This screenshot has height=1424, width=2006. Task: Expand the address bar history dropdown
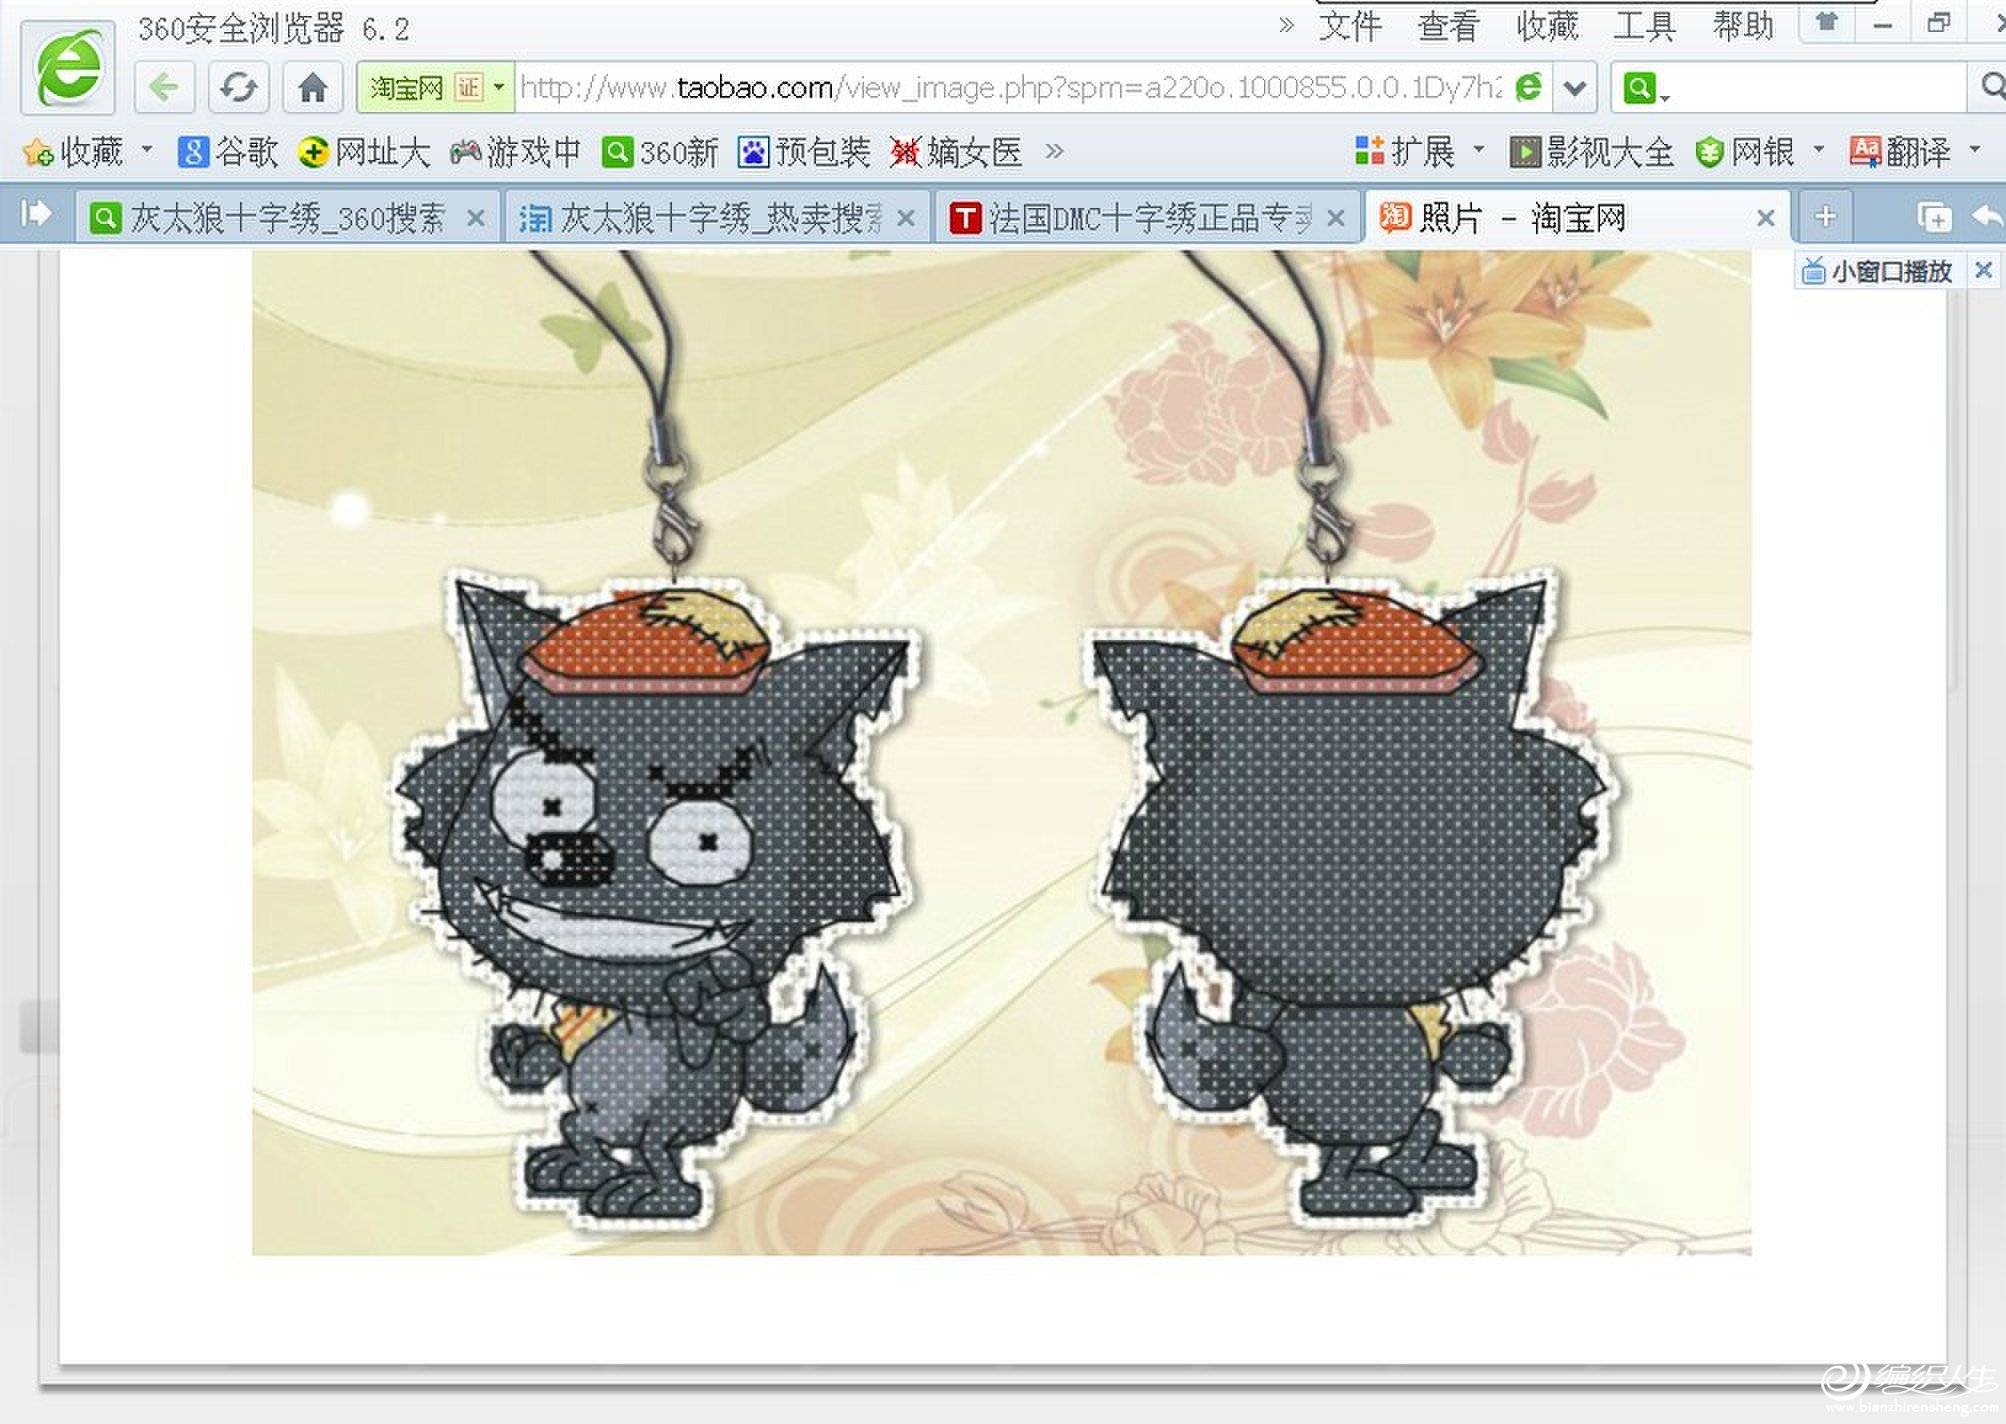1575,88
